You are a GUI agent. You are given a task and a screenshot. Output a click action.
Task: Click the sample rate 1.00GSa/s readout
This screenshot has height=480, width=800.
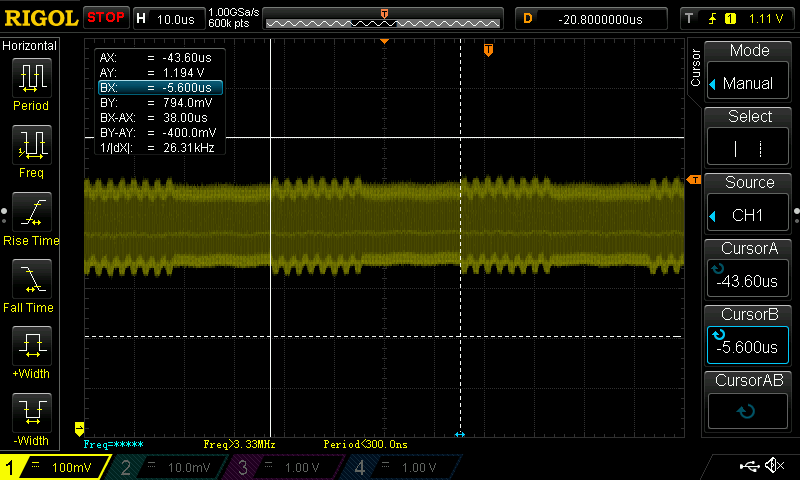[234, 12]
